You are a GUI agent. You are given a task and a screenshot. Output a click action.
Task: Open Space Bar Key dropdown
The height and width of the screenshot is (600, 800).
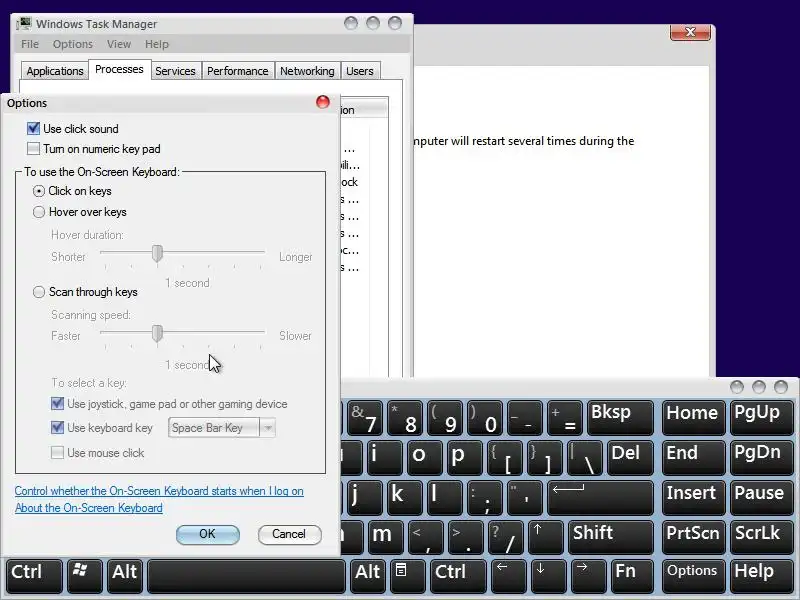coord(267,428)
